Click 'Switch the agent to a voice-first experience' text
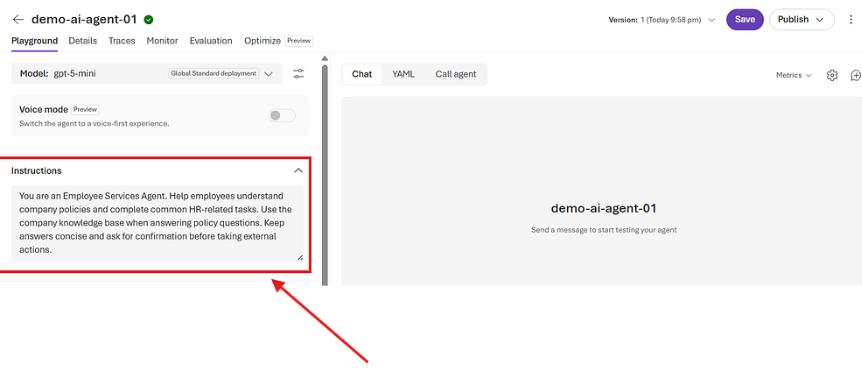This screenshot has height=371, width=862. click(x=94, y=124)
